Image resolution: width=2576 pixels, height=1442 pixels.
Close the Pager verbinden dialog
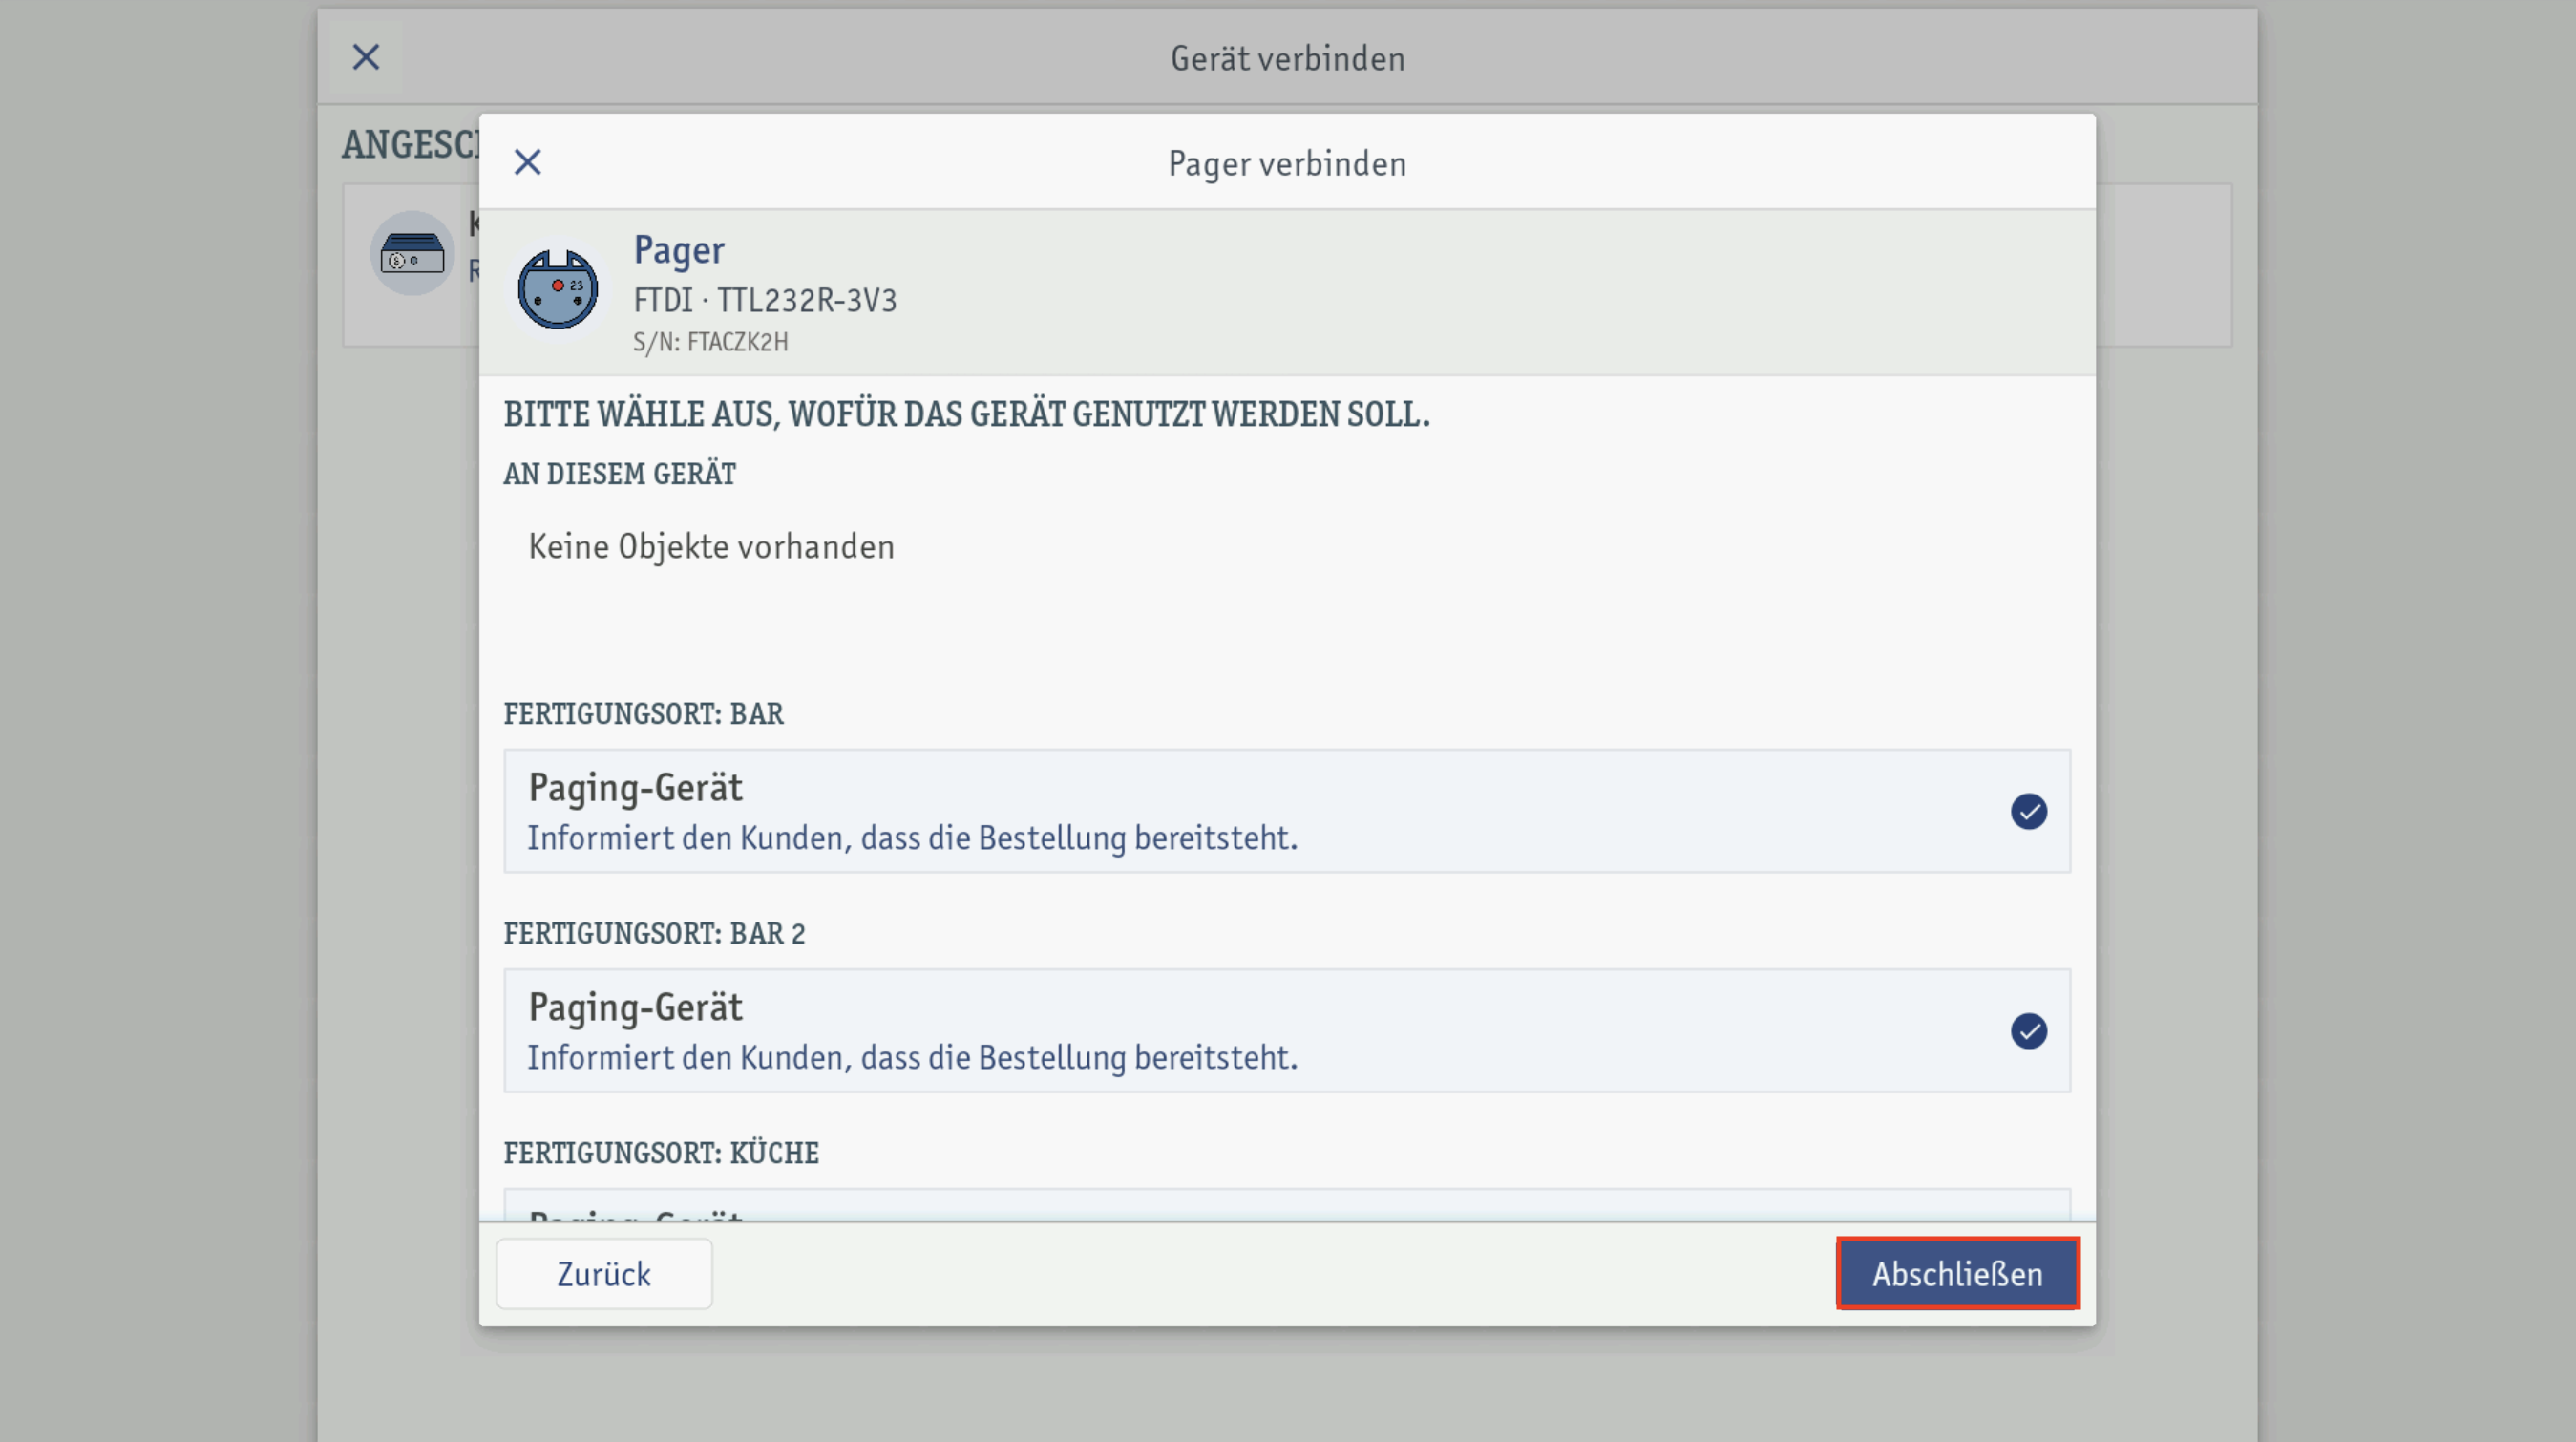point(527,162)
